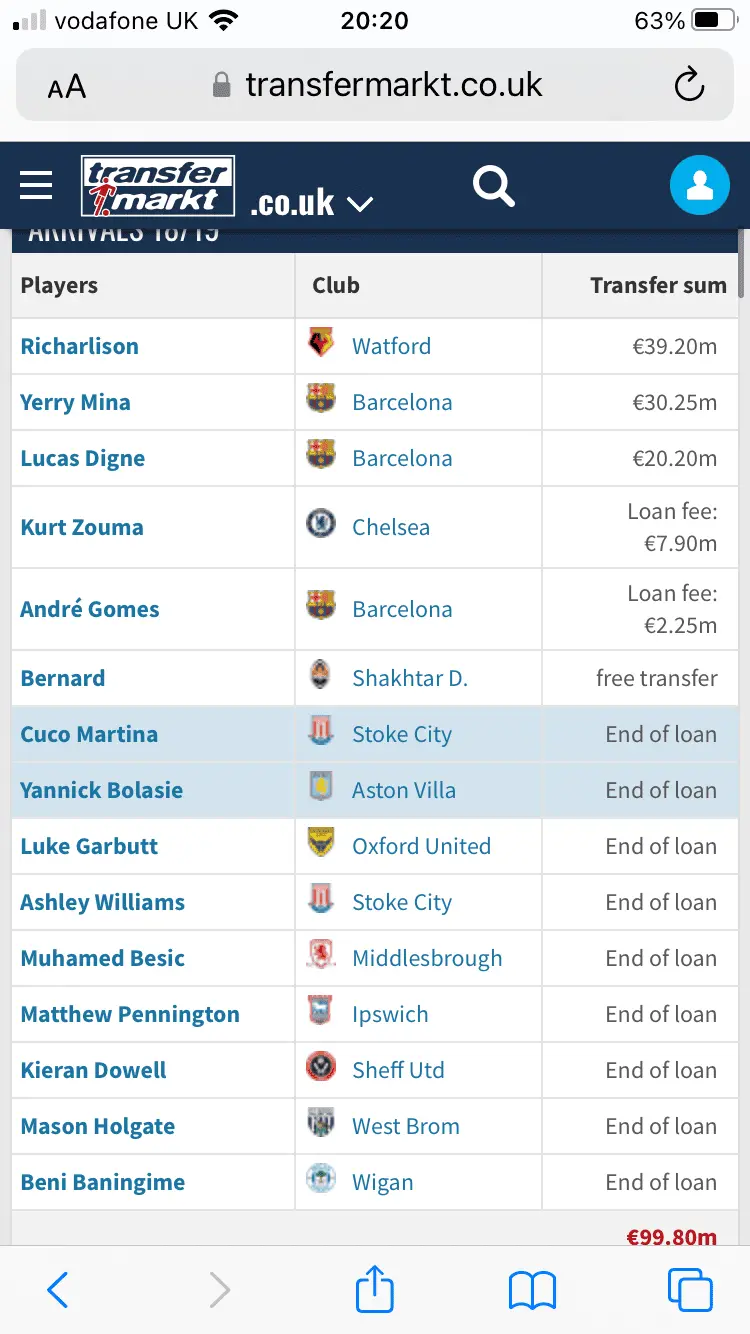Click the Players column header

(x=59, y=285)
